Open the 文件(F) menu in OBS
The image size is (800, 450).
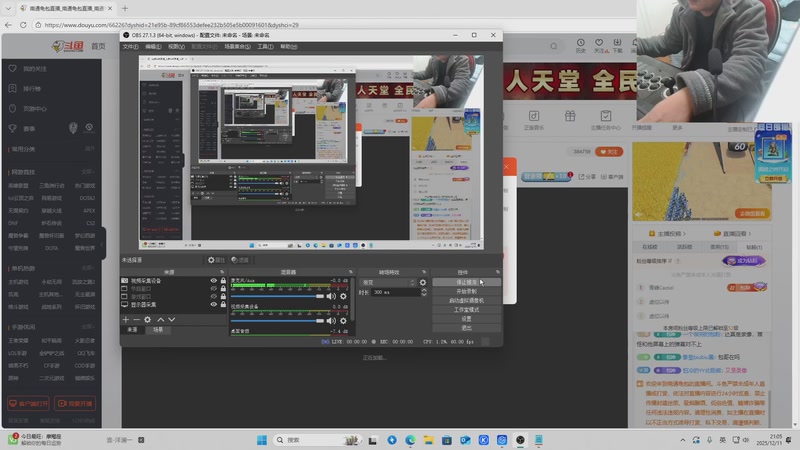(130, 46)
